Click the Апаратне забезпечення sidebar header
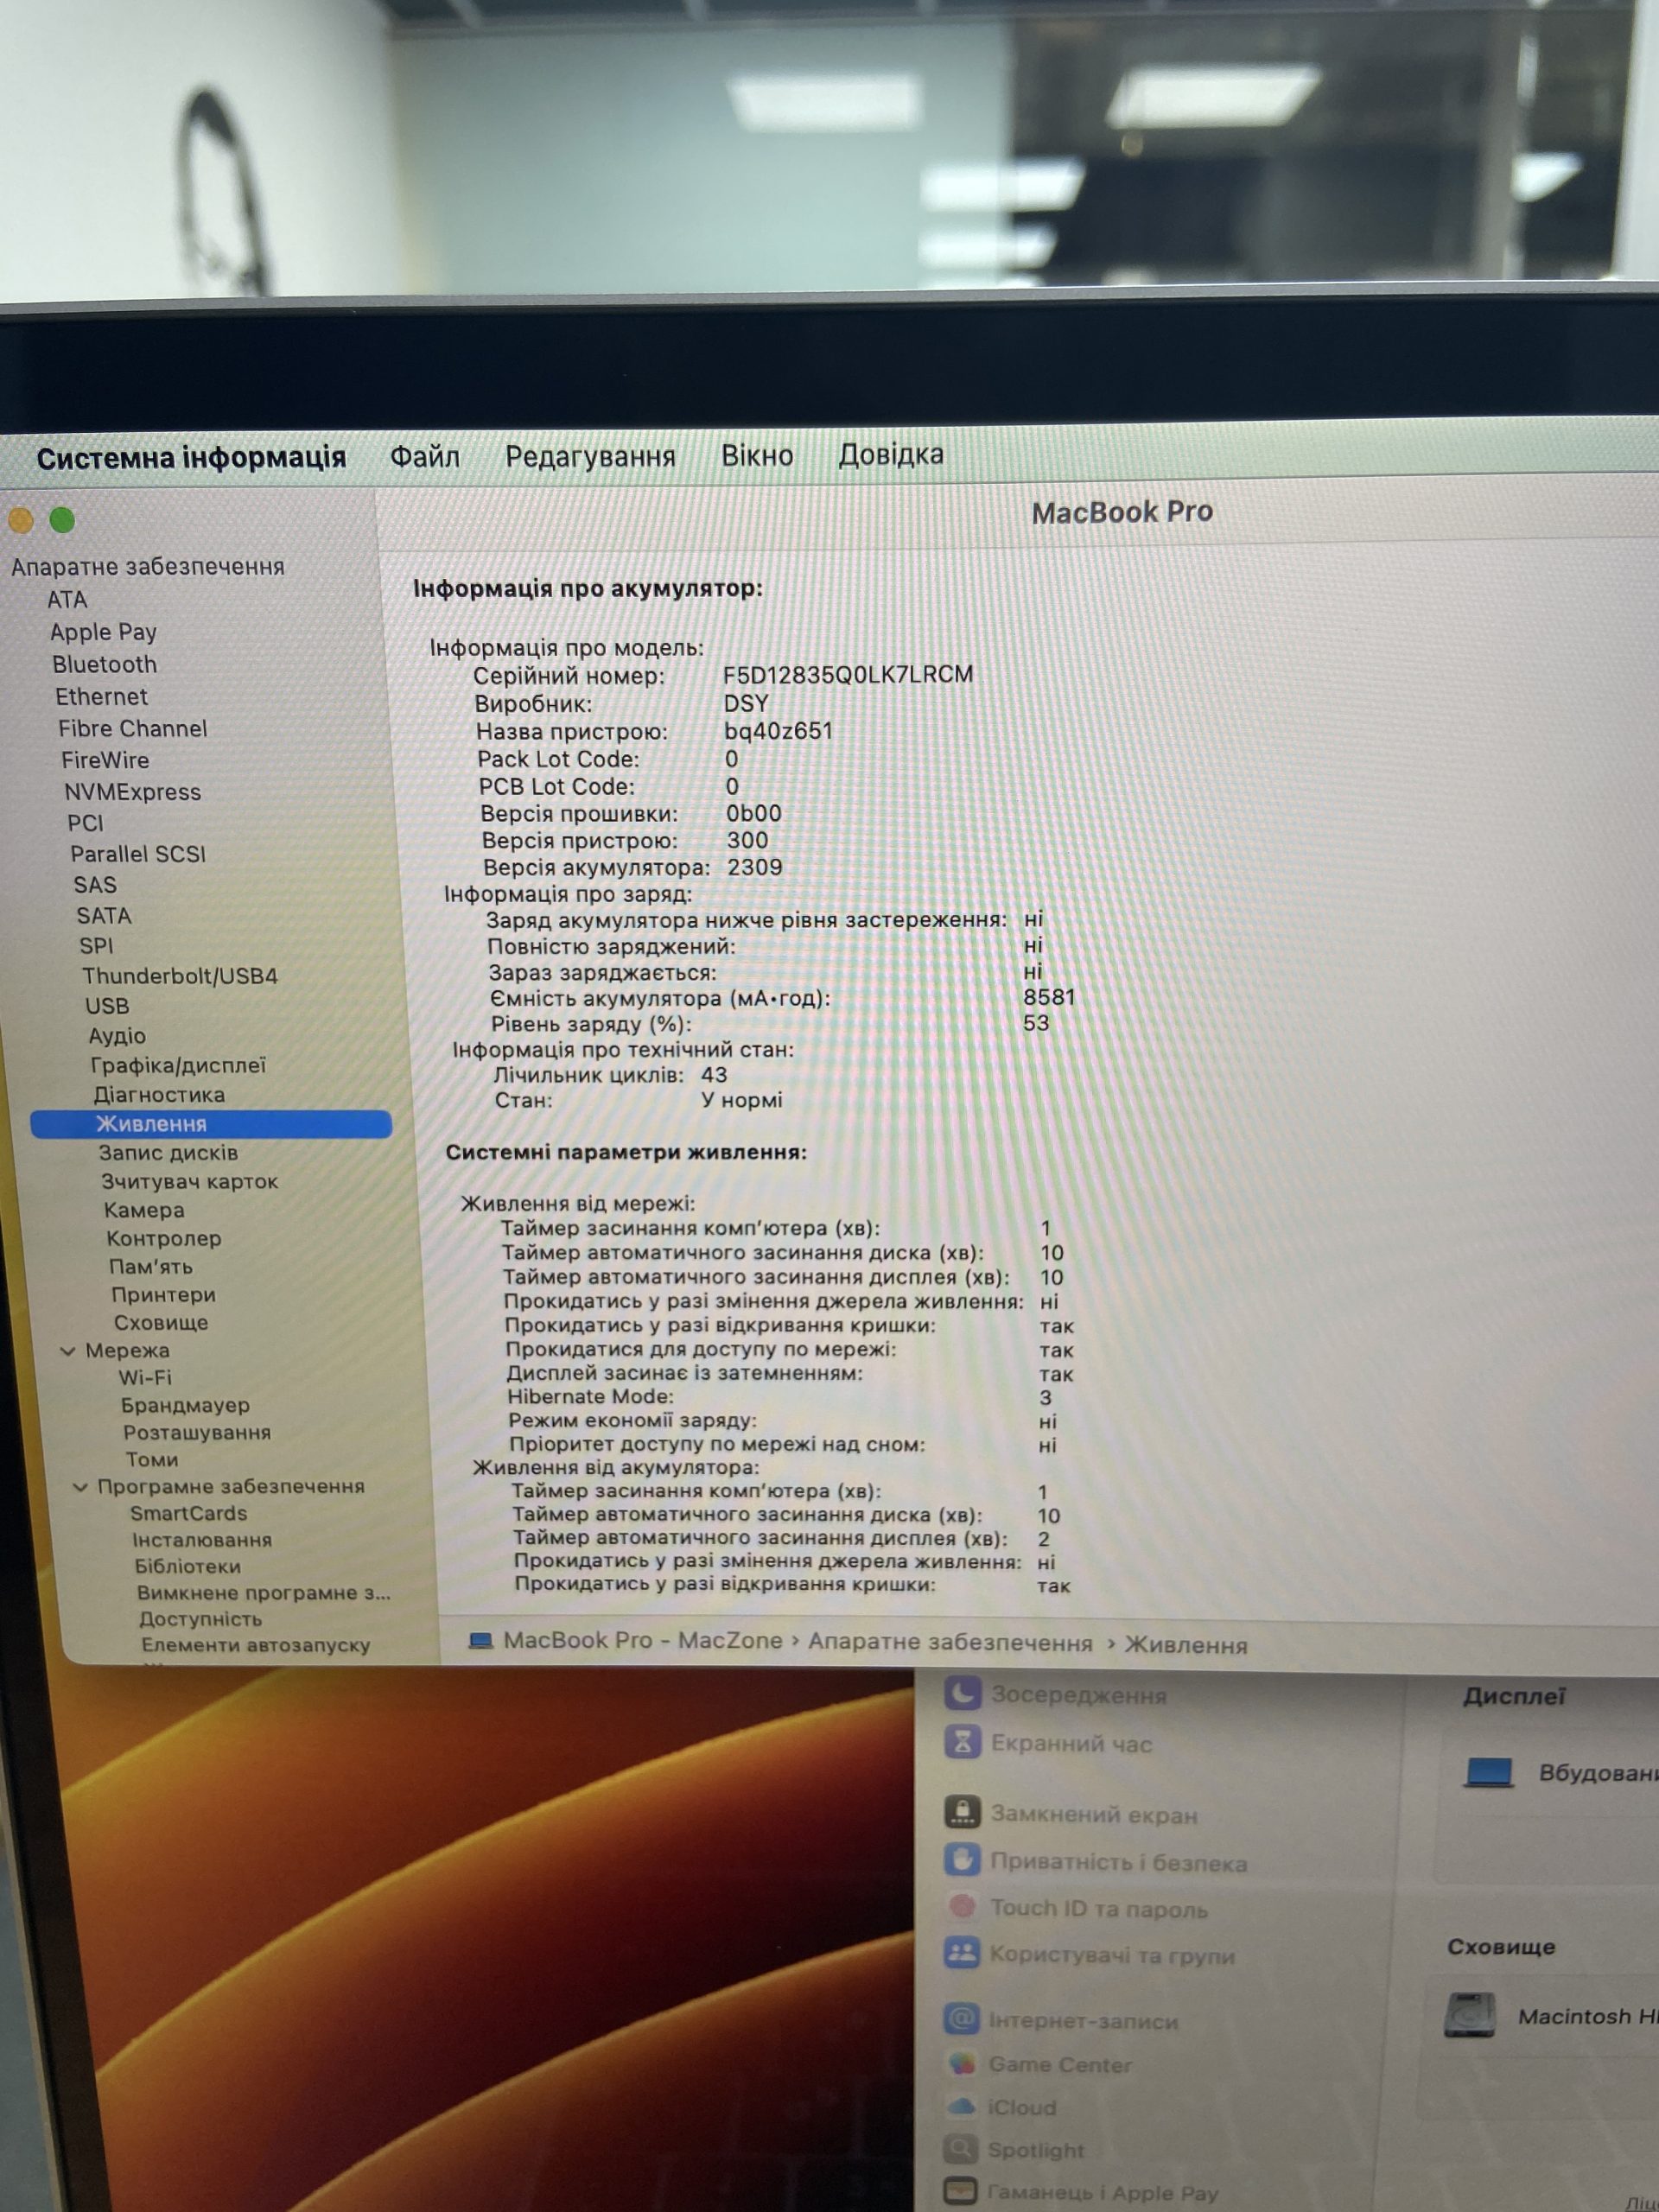The width and height of the screenshot is (1659, 2212). pos(148,567)
